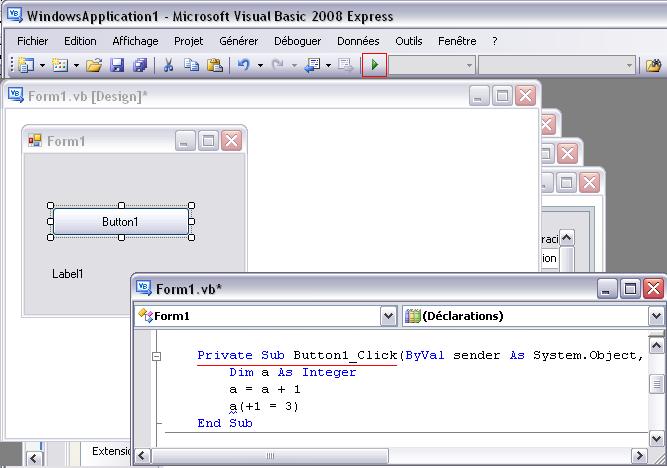This screenshot has width=667, height=468.
Task: Click the code line "a = a + 1"
Action: click(265, 390)
